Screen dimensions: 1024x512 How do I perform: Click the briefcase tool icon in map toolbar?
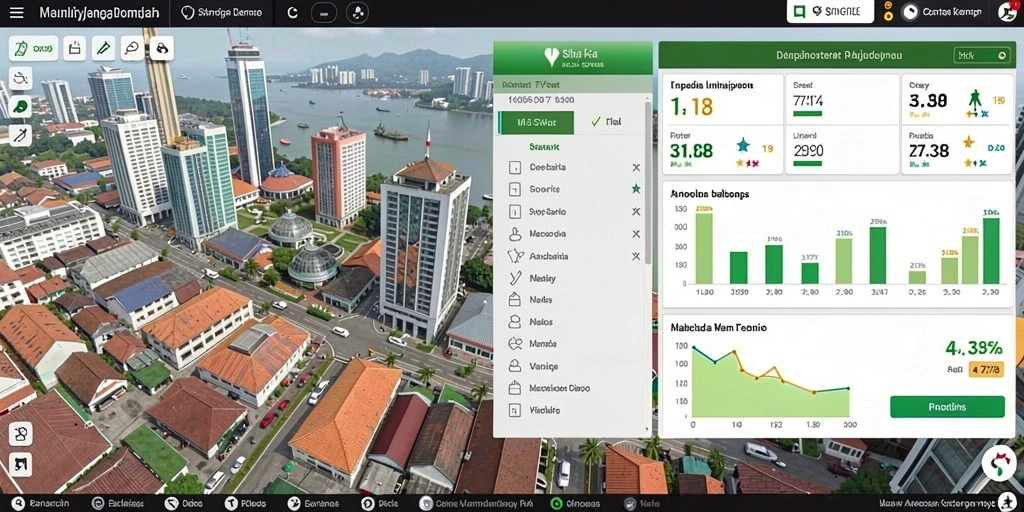74,48
